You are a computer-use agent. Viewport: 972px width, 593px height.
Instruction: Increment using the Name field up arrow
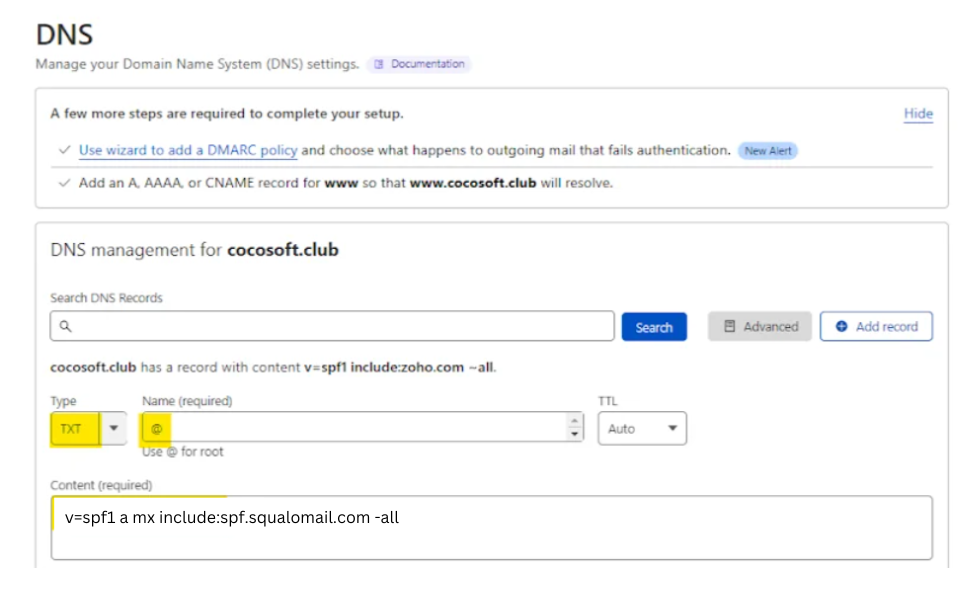click(574, 422)
